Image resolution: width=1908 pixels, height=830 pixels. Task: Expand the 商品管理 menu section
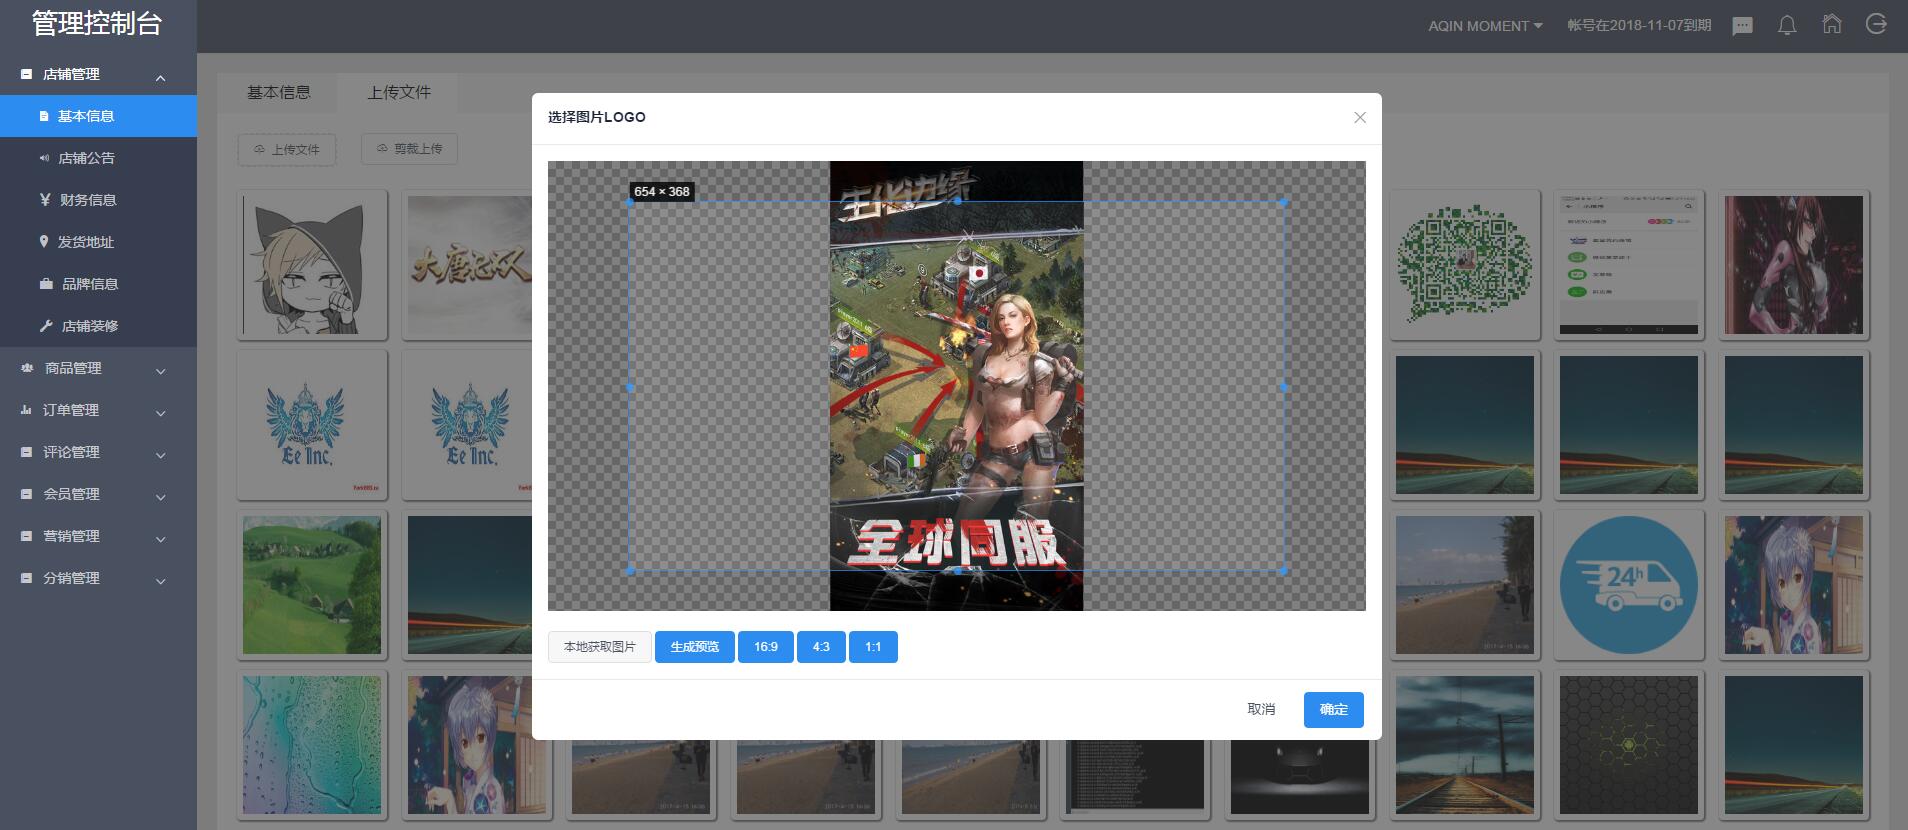point(98,368)
